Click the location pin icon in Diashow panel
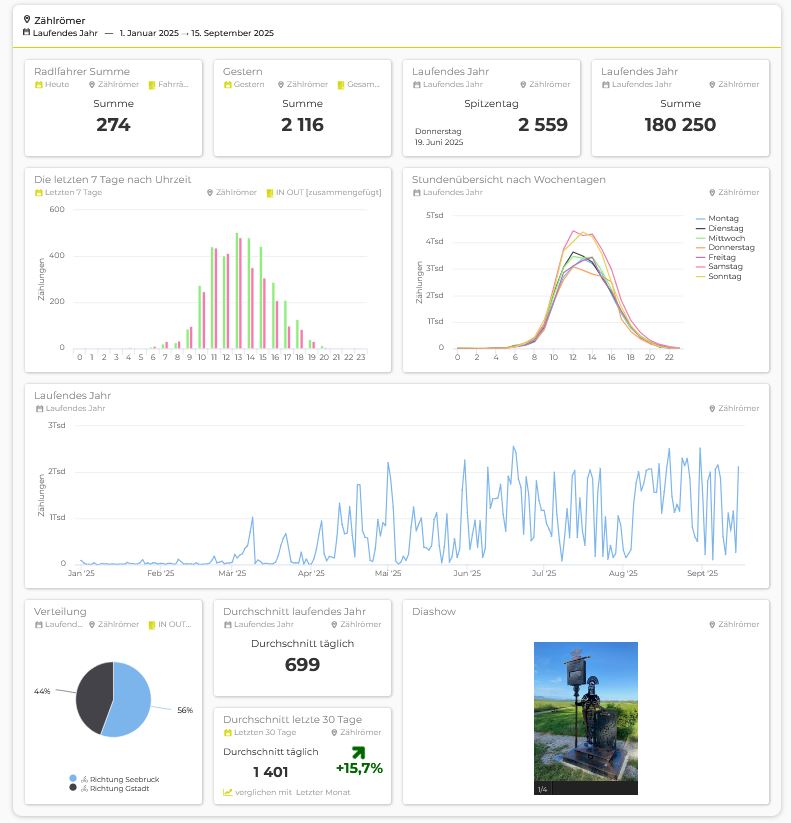This screenshot has width=791, height=823. tap(712, 625)
